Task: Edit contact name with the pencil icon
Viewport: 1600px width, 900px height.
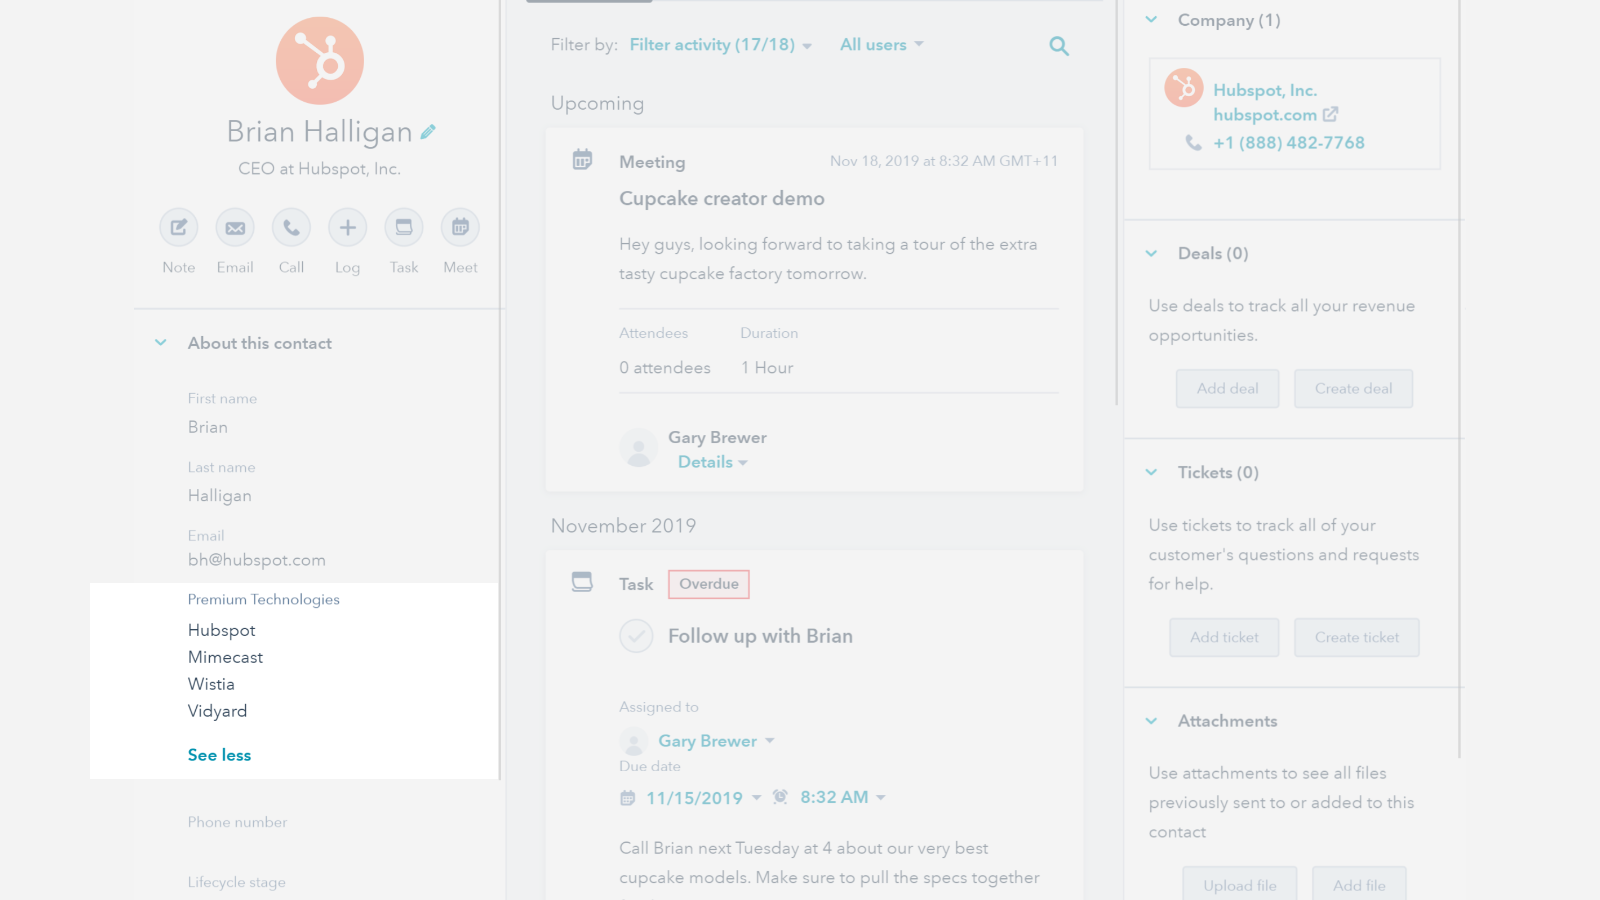Action: [x=428, y=132]
